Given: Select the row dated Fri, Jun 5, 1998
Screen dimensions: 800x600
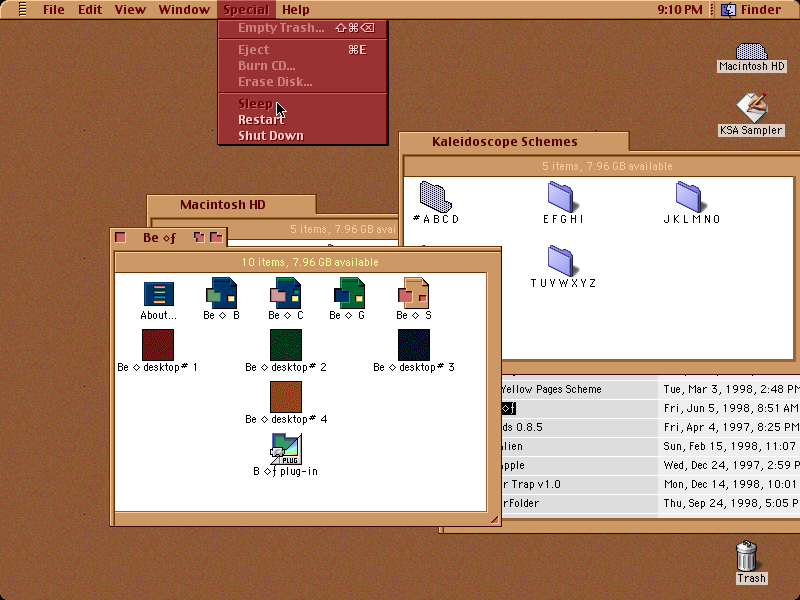Looking at the screenshot, I should (651, 408).
